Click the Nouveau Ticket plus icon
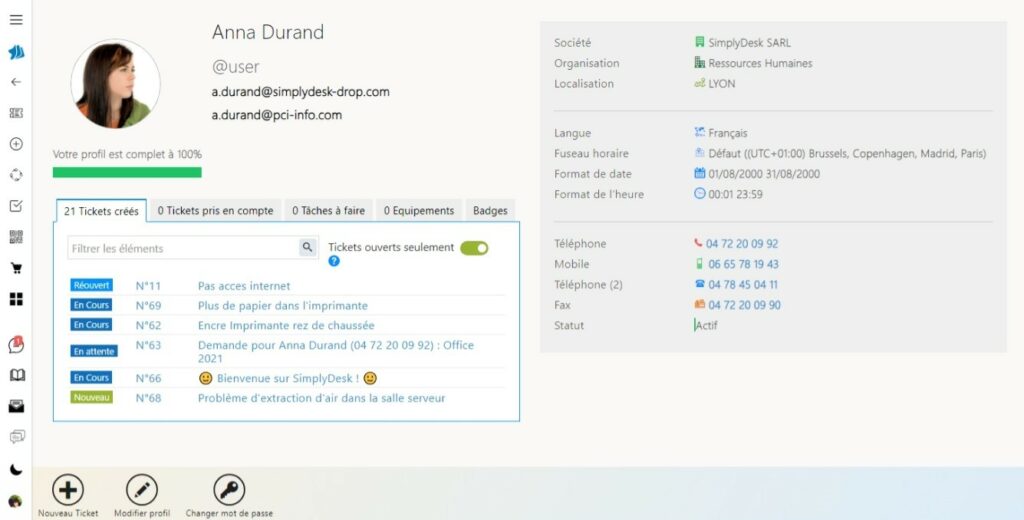 68,490
